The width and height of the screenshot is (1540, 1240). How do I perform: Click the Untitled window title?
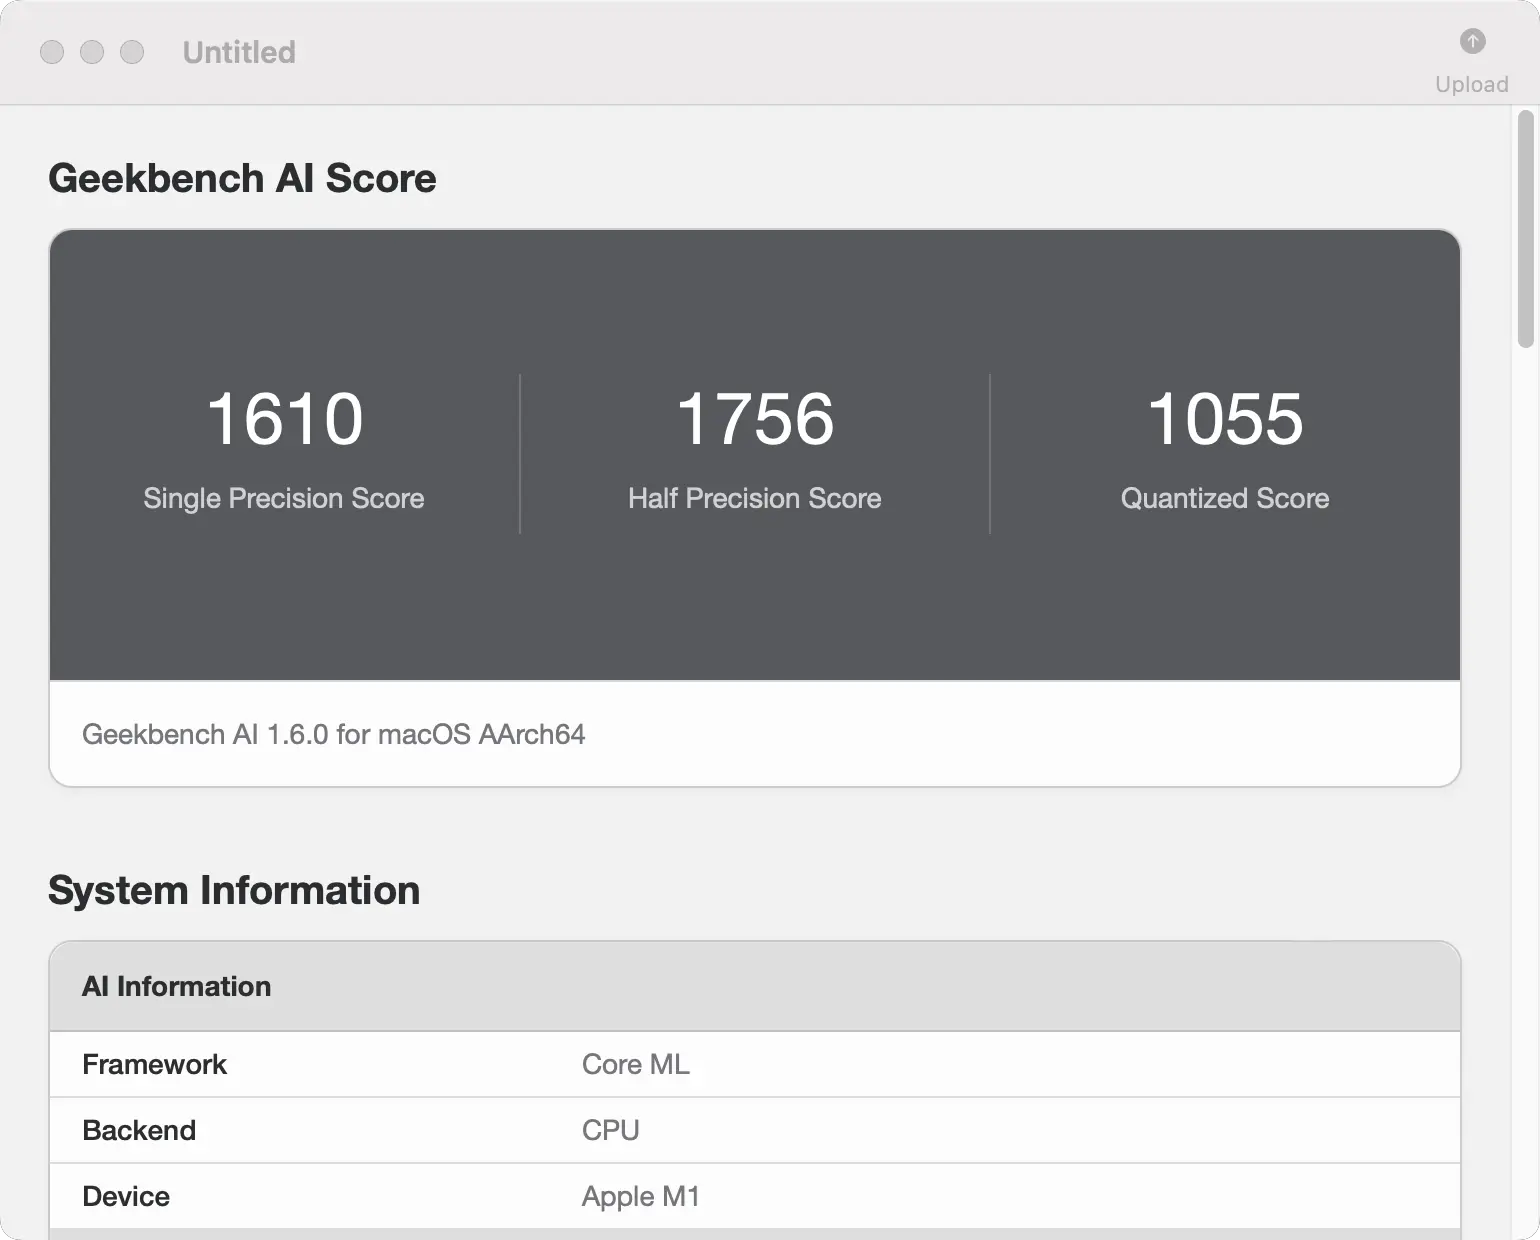pyautogui.click(x=239, y=52)
